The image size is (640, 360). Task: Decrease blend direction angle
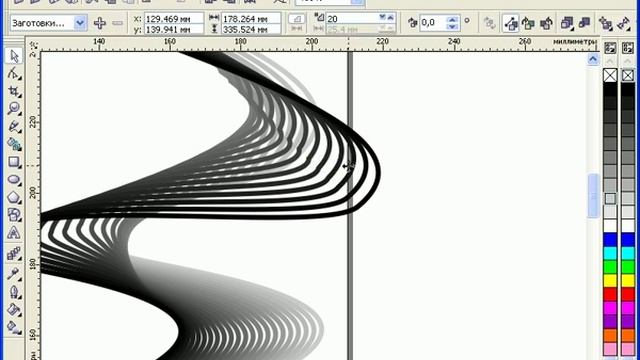[452, 27]
